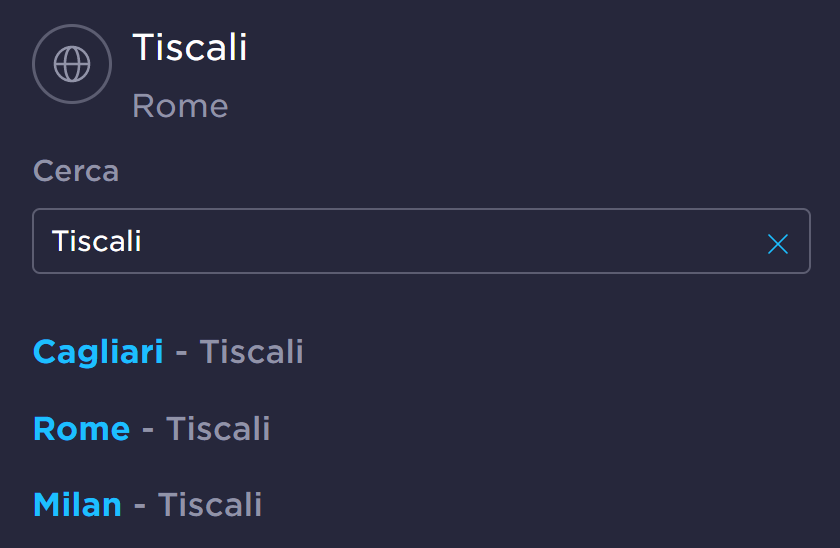Click the bold Rome city name in results
Viewport: 840px width, 548px height.
[x=81, y=429]
